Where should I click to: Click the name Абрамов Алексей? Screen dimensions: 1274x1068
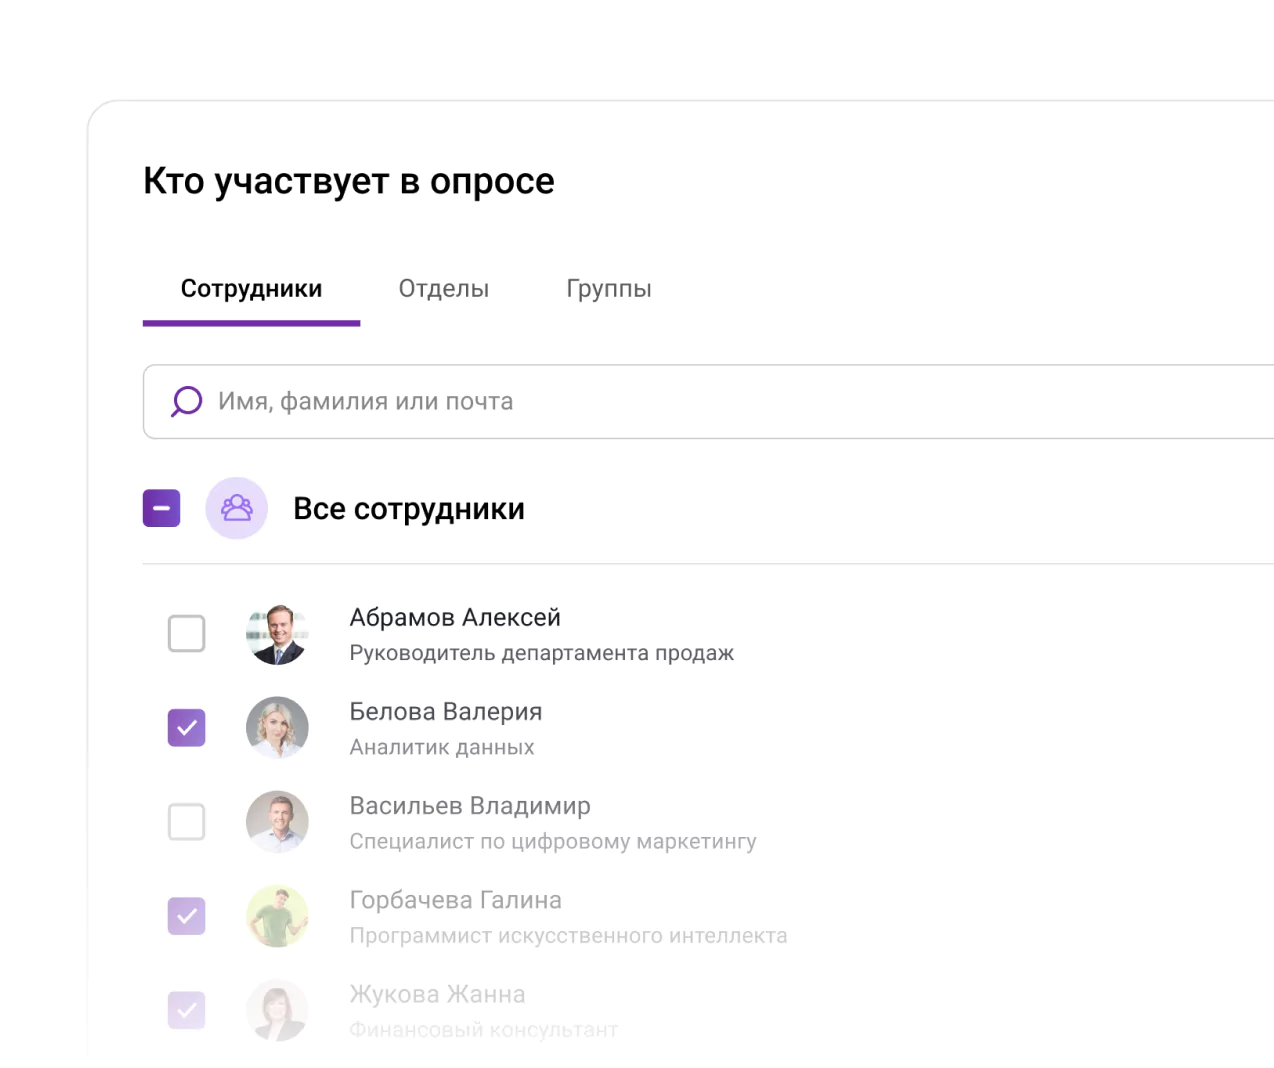tap(455, 617)
